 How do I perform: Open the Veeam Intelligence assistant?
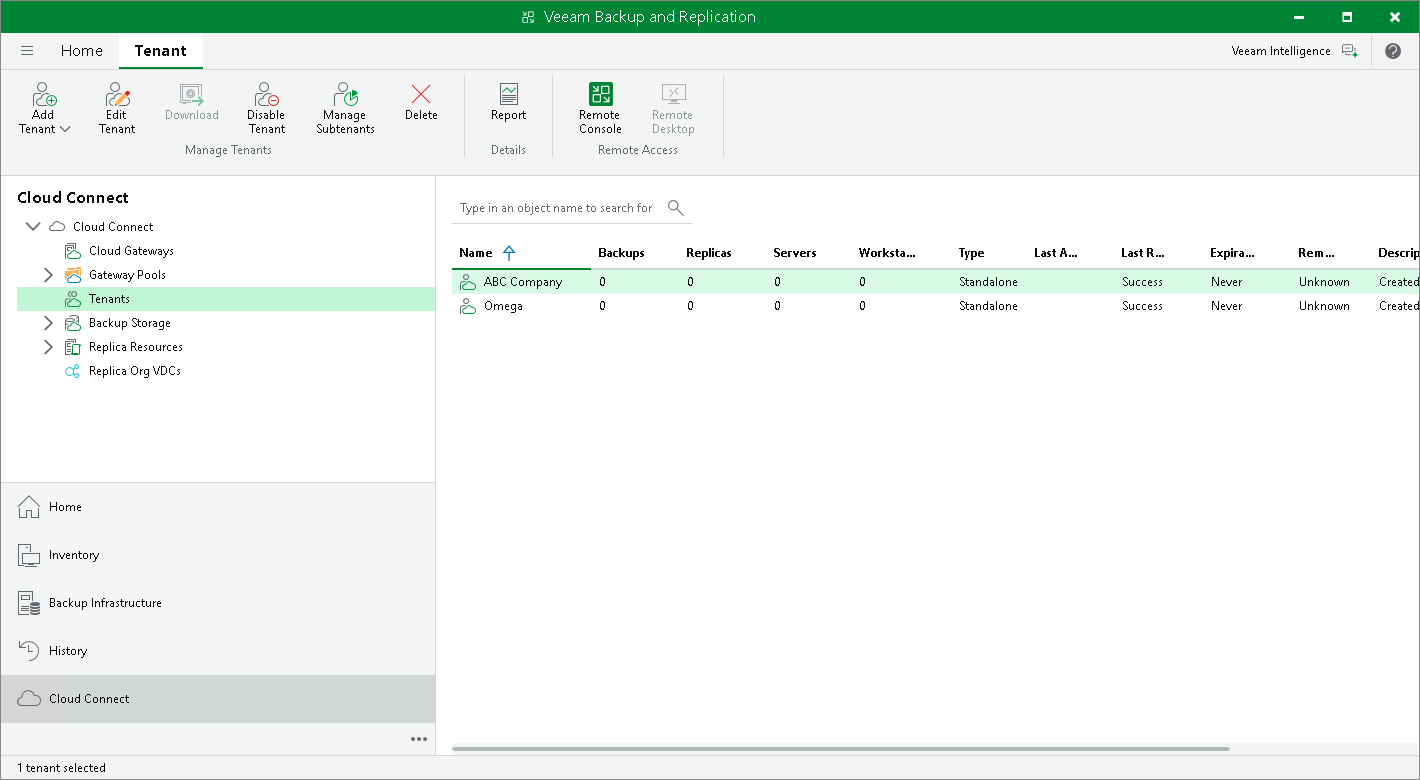pyautogui.click(x=1295, y=51)
